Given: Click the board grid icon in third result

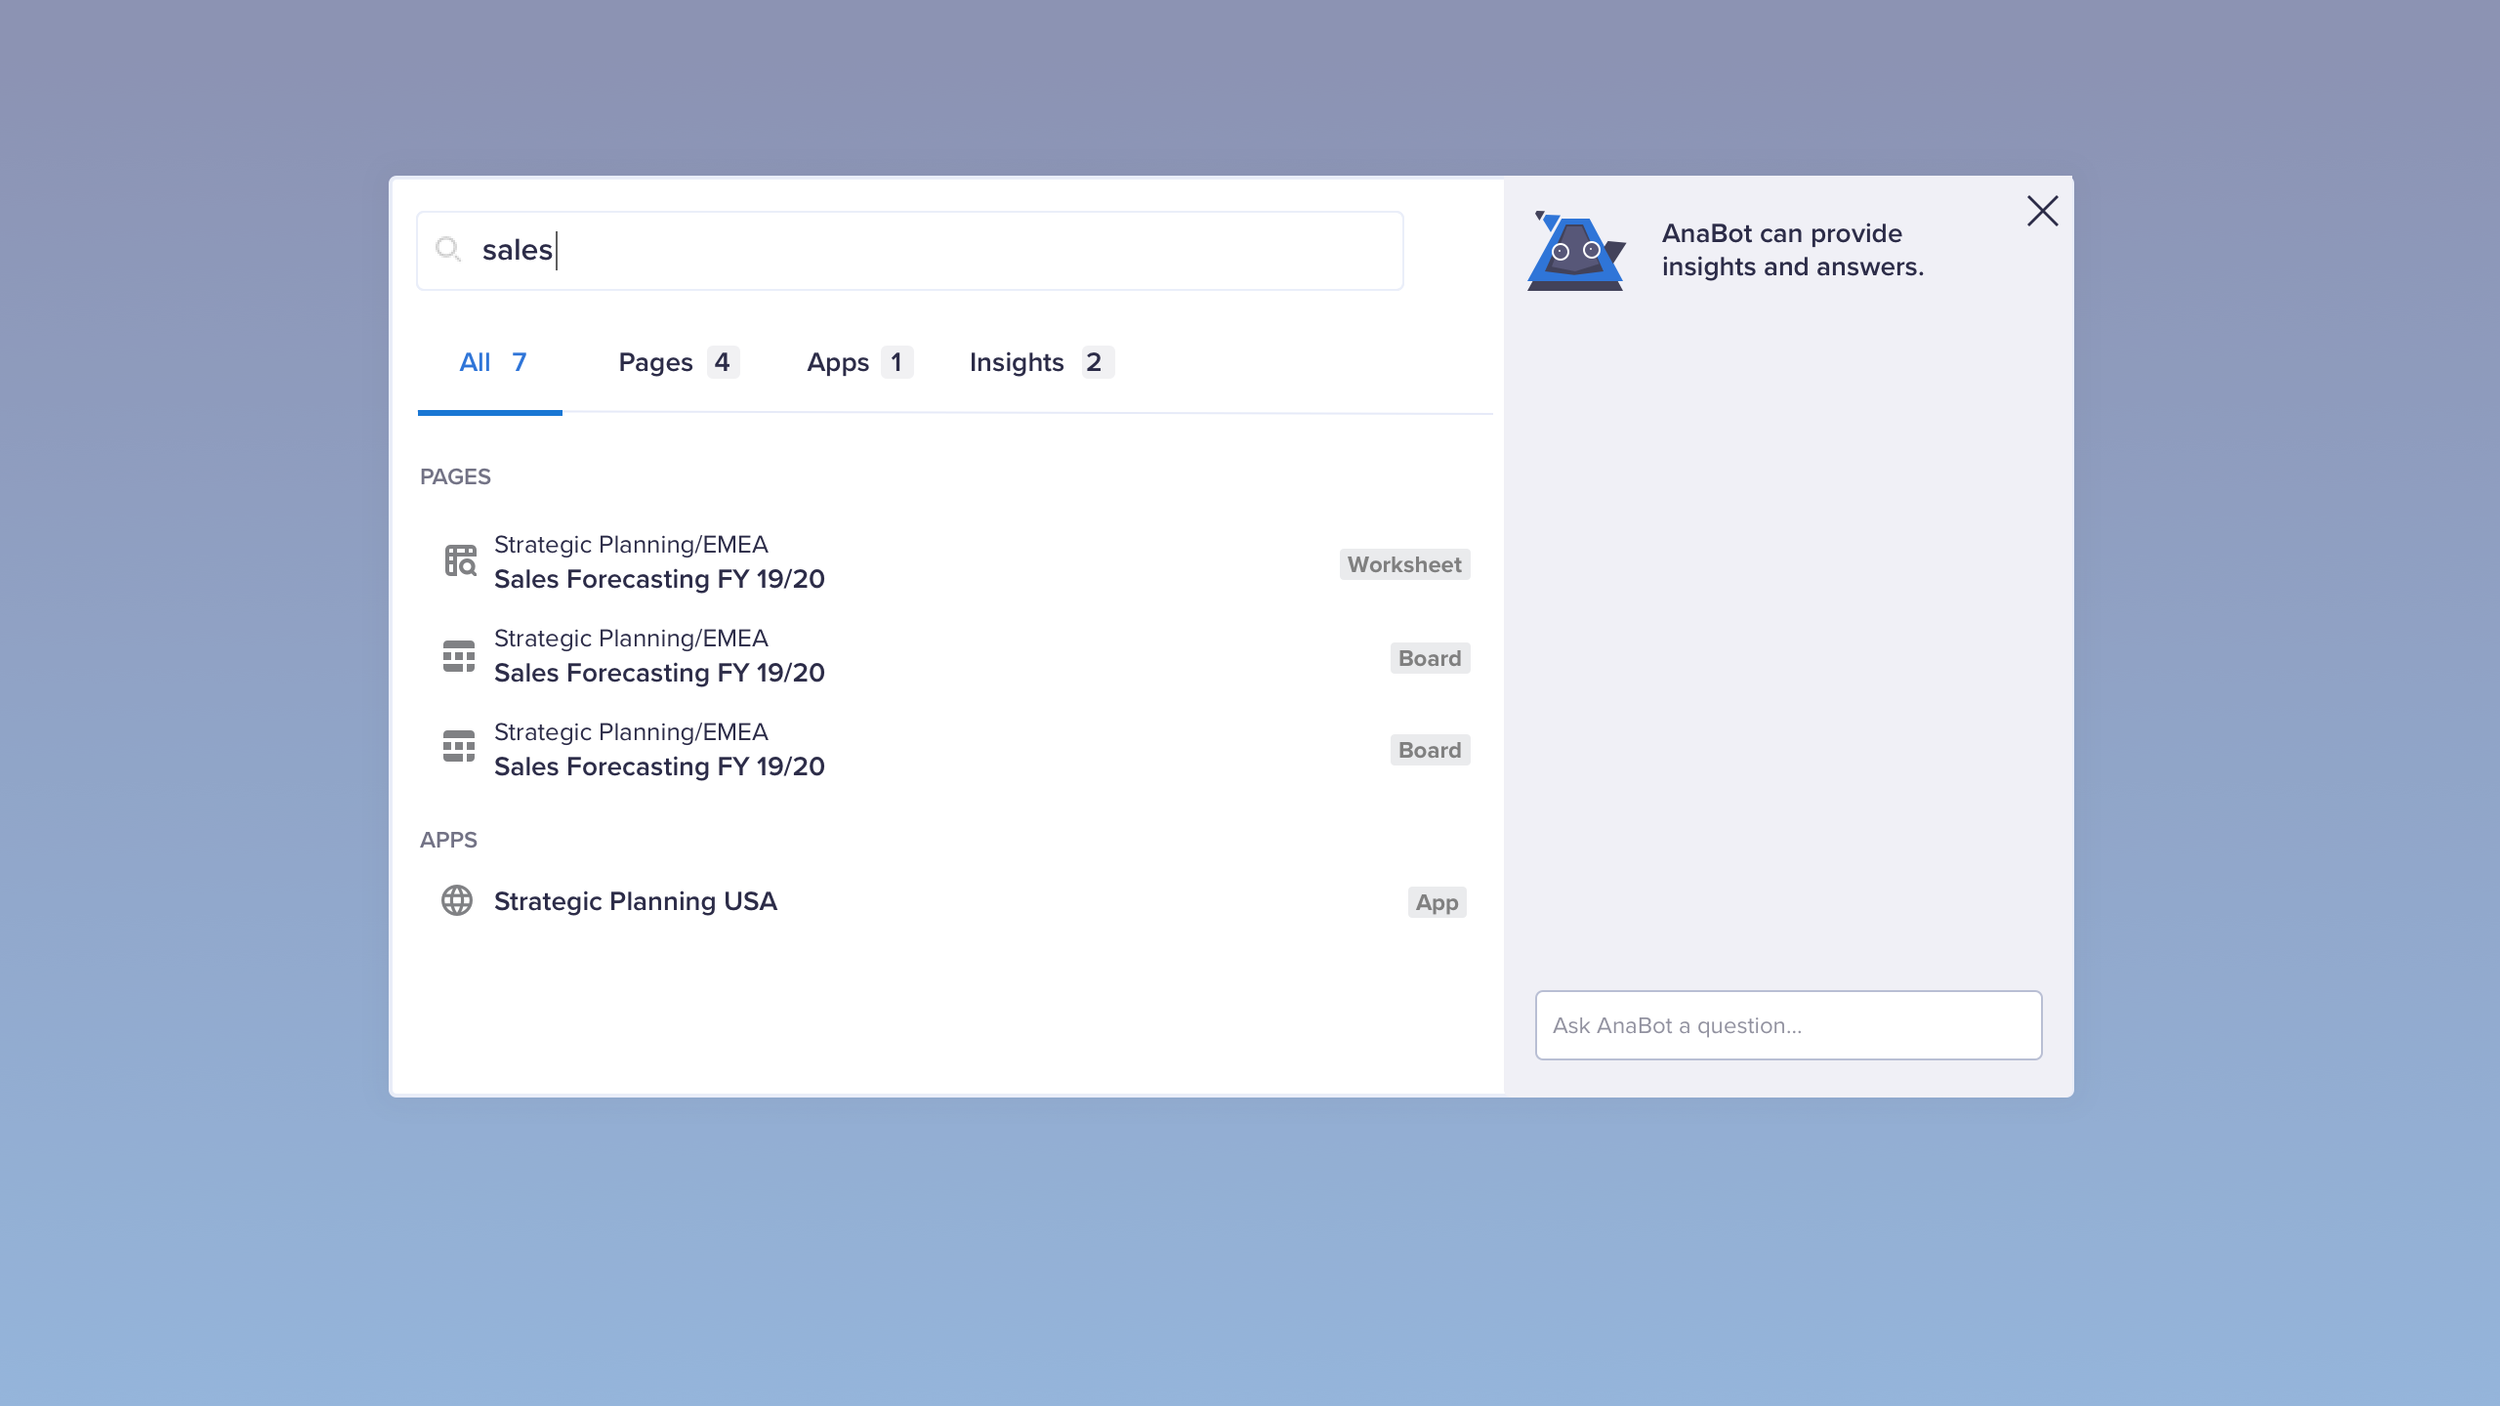Looking at the screenshot, I should point(459,746).
